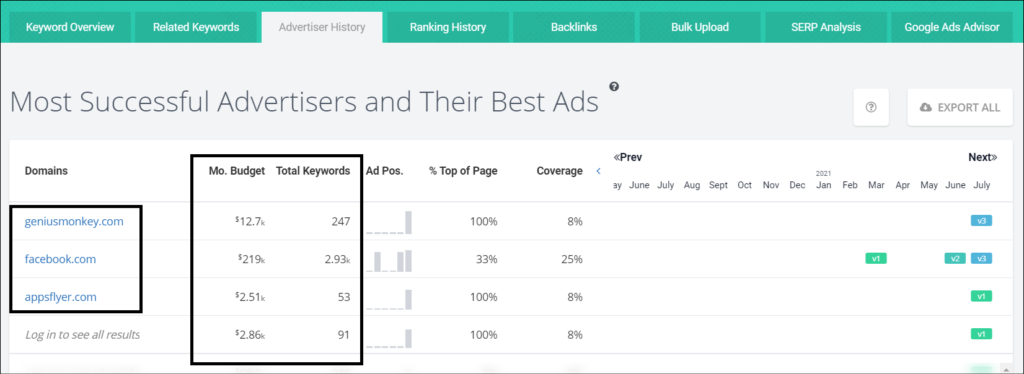
Task: Click «Prev to view earlier months
Action: point(628,157)
